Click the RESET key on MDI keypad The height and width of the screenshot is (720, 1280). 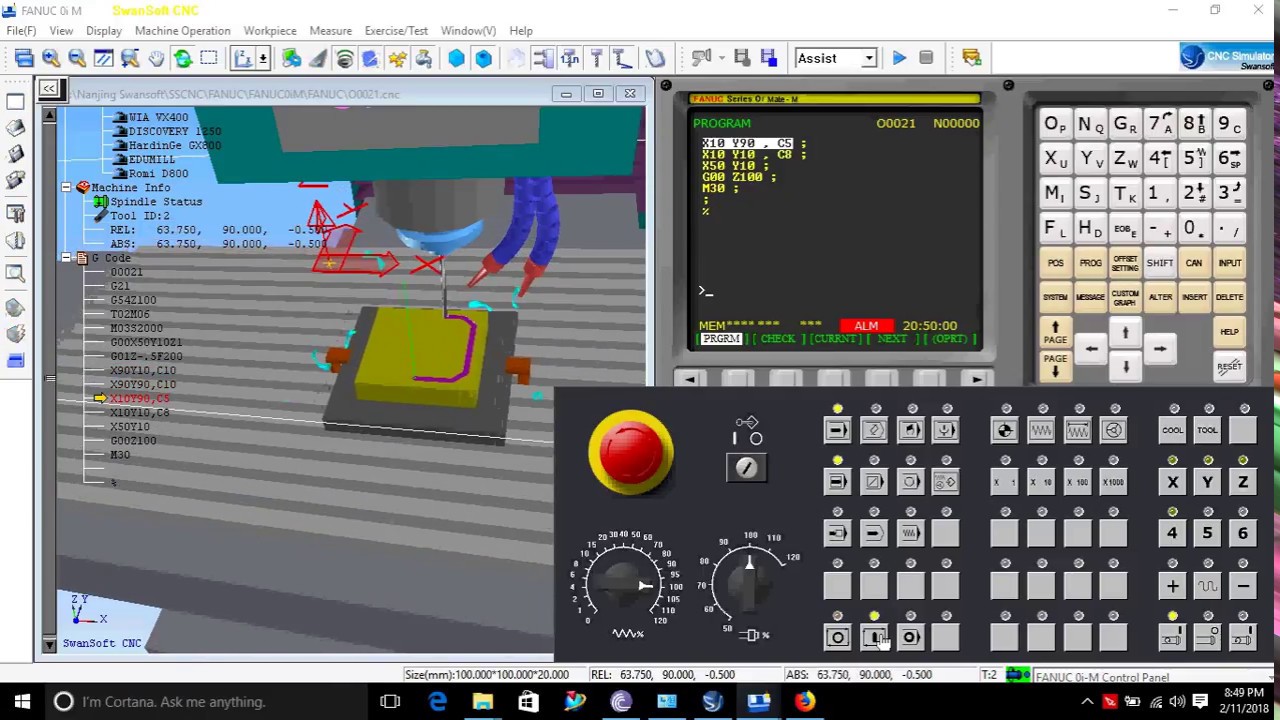[1229, 367]
